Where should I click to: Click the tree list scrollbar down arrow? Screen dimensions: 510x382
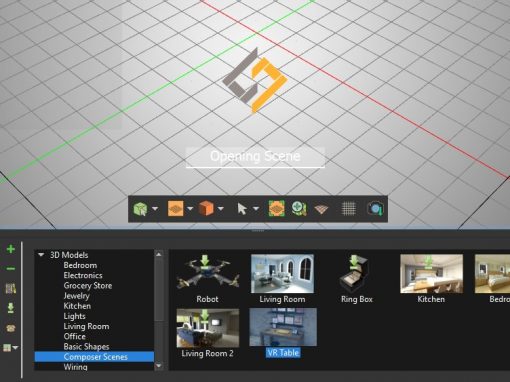pyautogui.click(x=159, y=366)
